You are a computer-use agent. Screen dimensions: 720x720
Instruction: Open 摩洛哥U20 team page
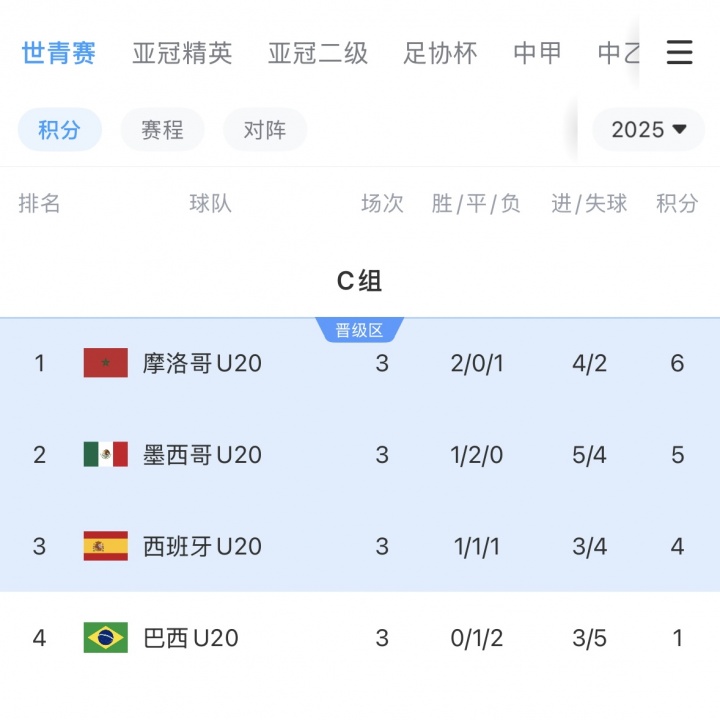[x=202, y=363]
